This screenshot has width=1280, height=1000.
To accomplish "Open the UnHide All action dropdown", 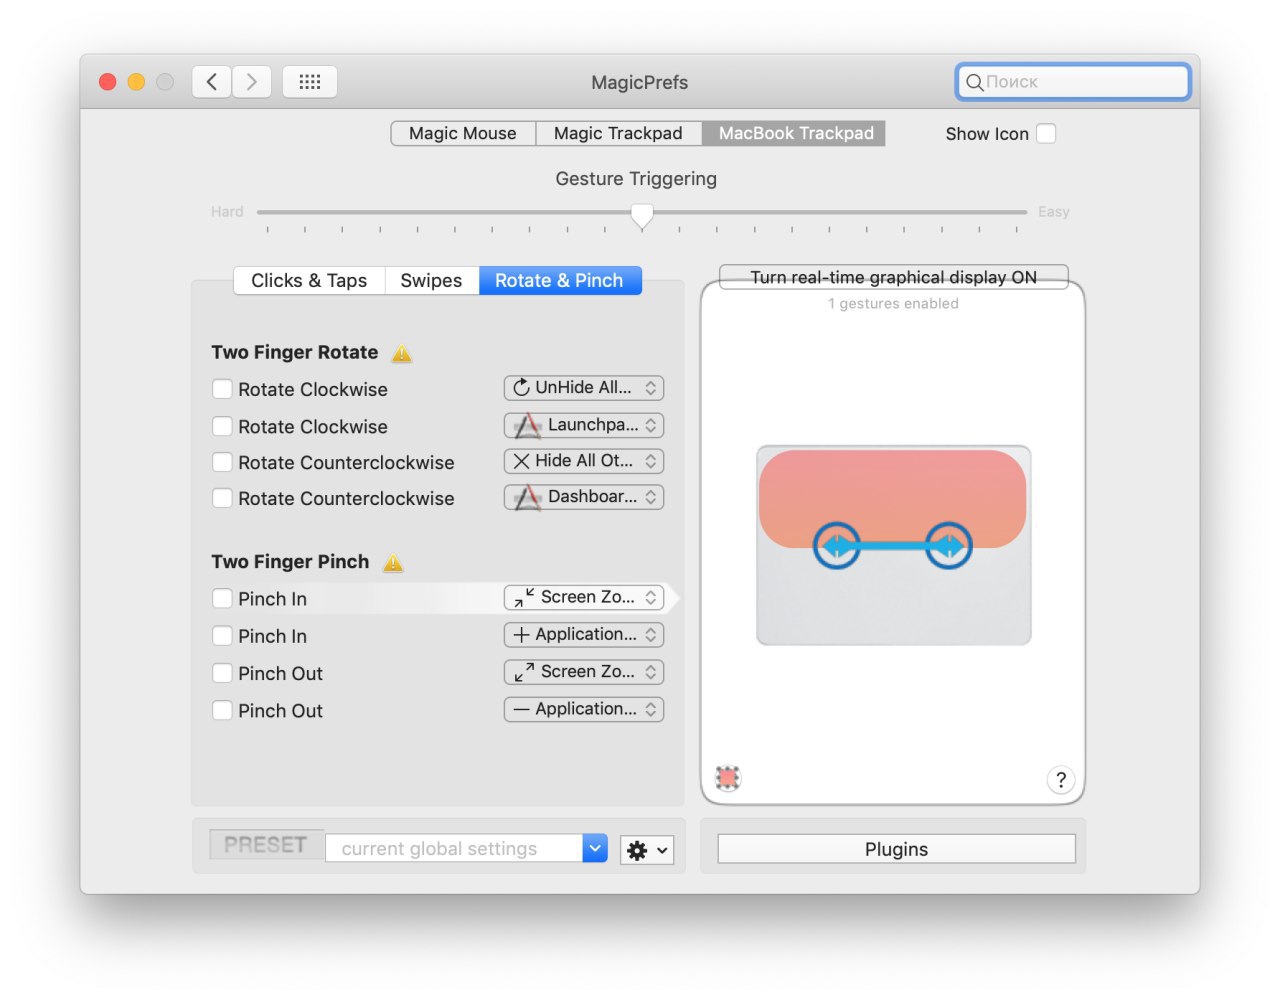I will click(x=584, y=388).
